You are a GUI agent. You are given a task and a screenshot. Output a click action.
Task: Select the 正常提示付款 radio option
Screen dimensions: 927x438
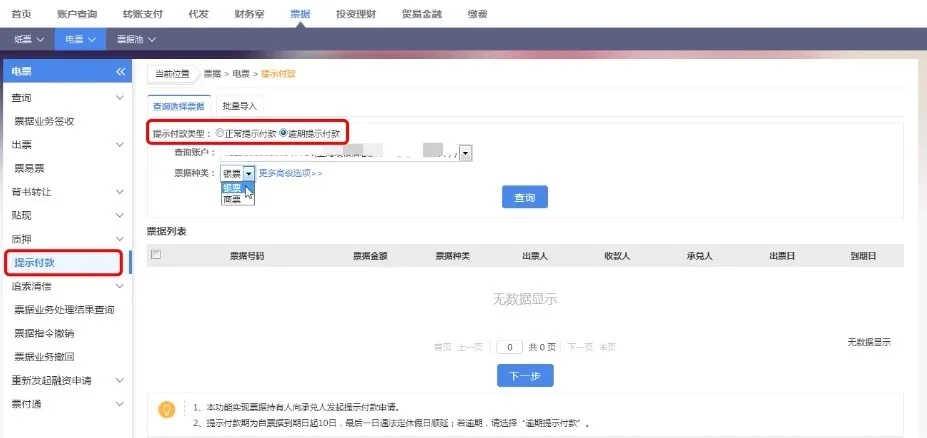coord(220,134)
